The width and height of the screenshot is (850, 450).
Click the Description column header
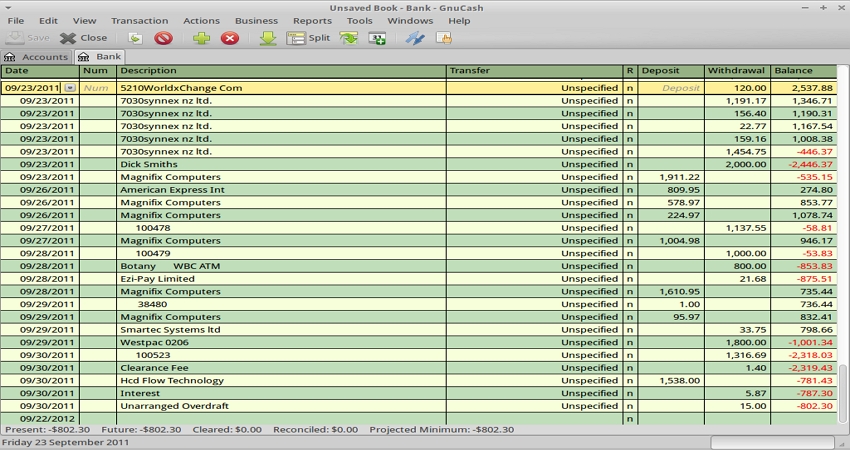[281, 70]
